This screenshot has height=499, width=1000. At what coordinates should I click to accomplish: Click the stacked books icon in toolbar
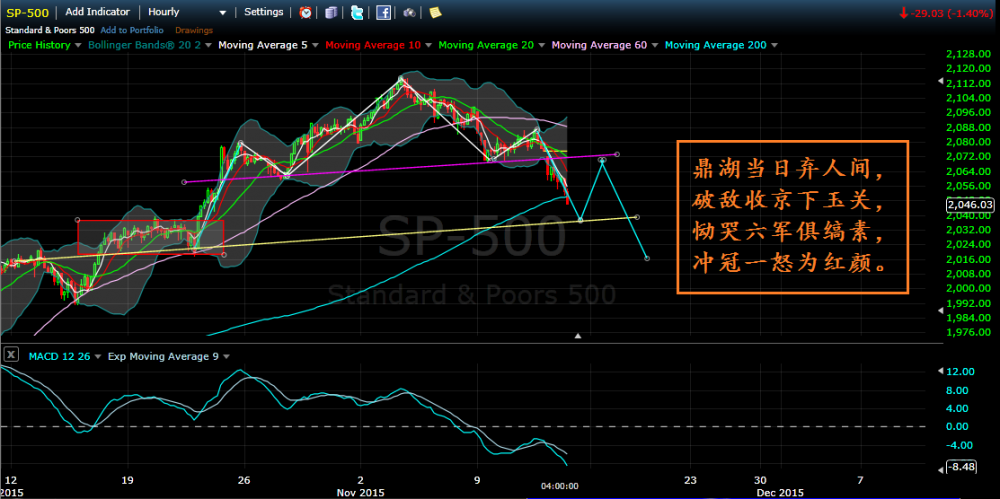[331, 12]
